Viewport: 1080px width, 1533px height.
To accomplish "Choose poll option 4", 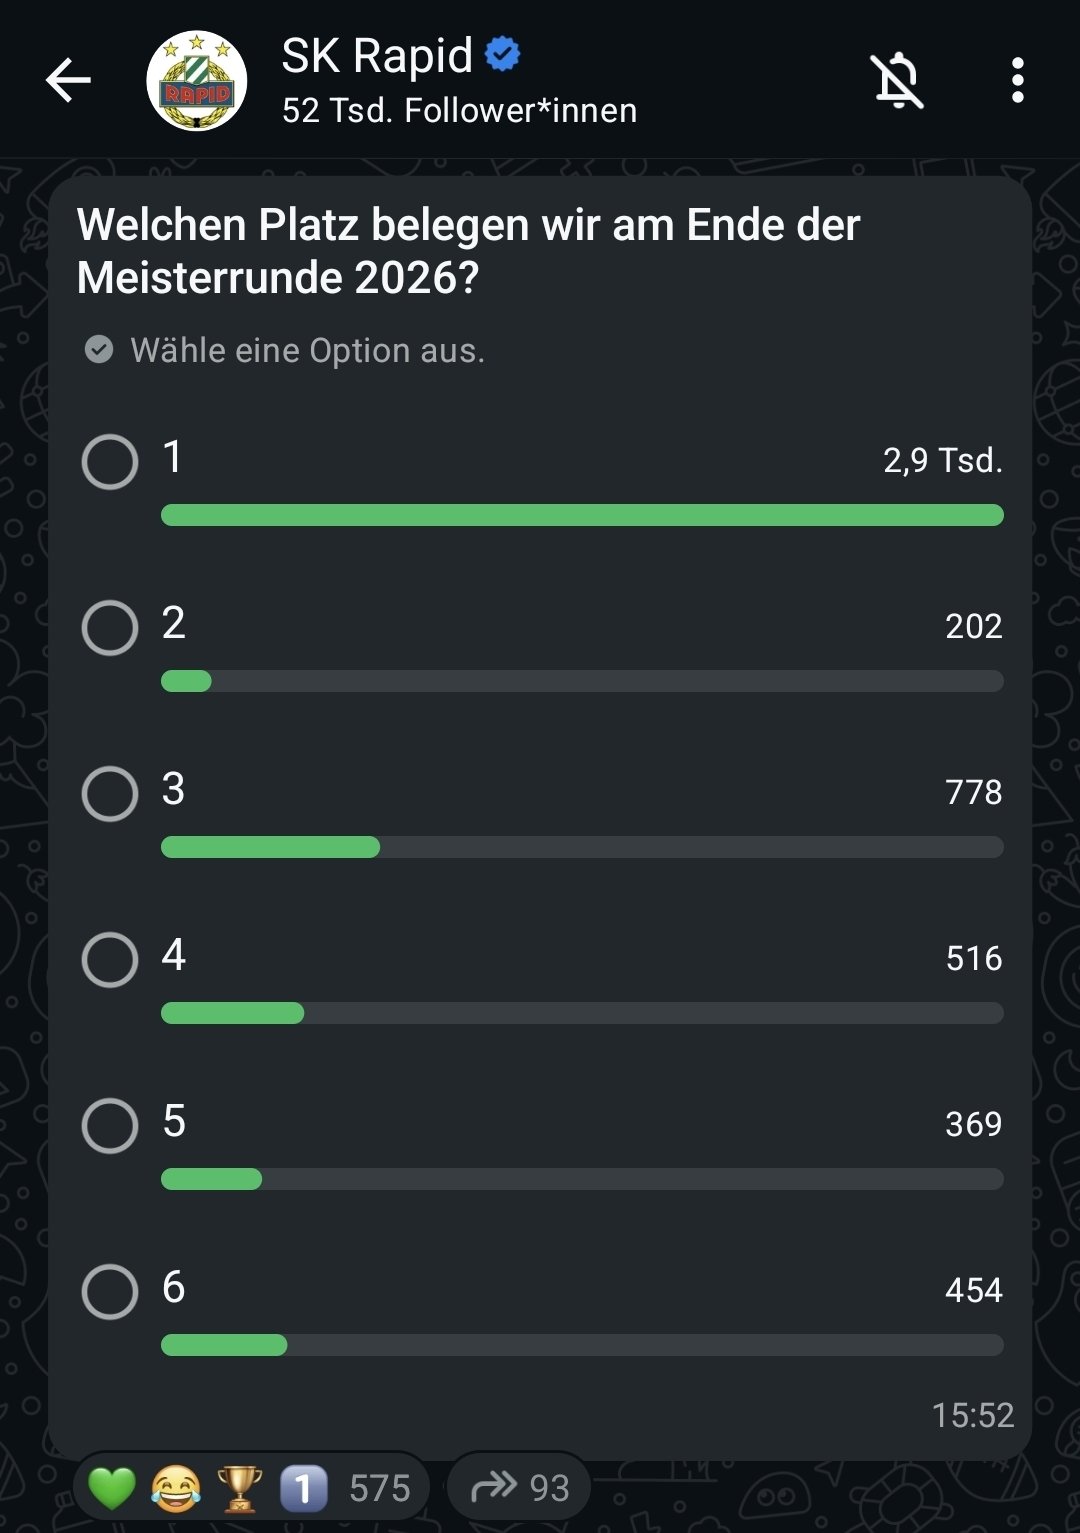I will (110, 960).
